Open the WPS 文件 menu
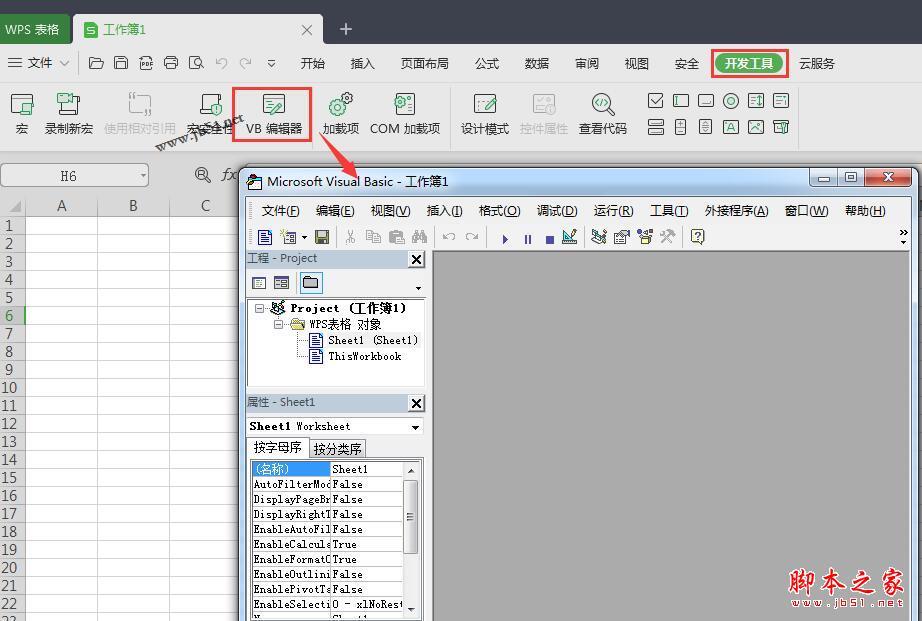Image resolution: width=922 pixels, height=621 pixels. tap(39, 63)
